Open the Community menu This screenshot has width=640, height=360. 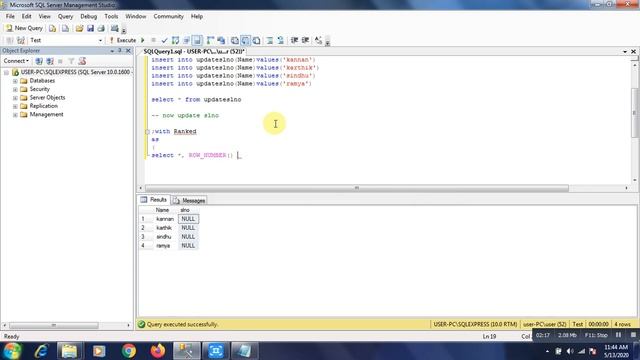coord(169,16)
